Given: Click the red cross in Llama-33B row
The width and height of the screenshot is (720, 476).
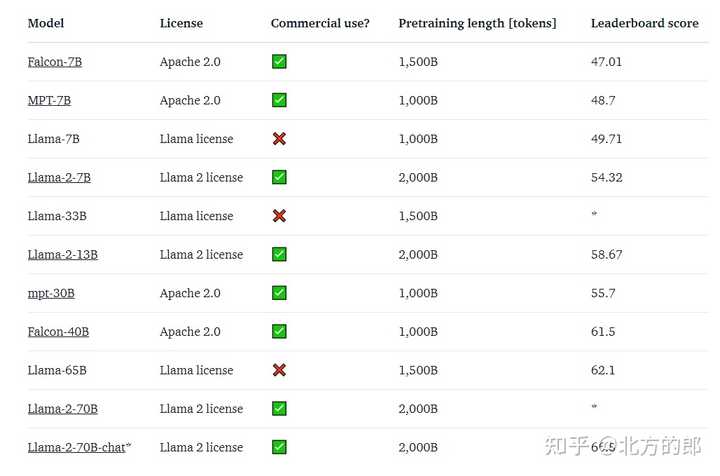Looking at the screenshot, I should (x=279, y=216).
